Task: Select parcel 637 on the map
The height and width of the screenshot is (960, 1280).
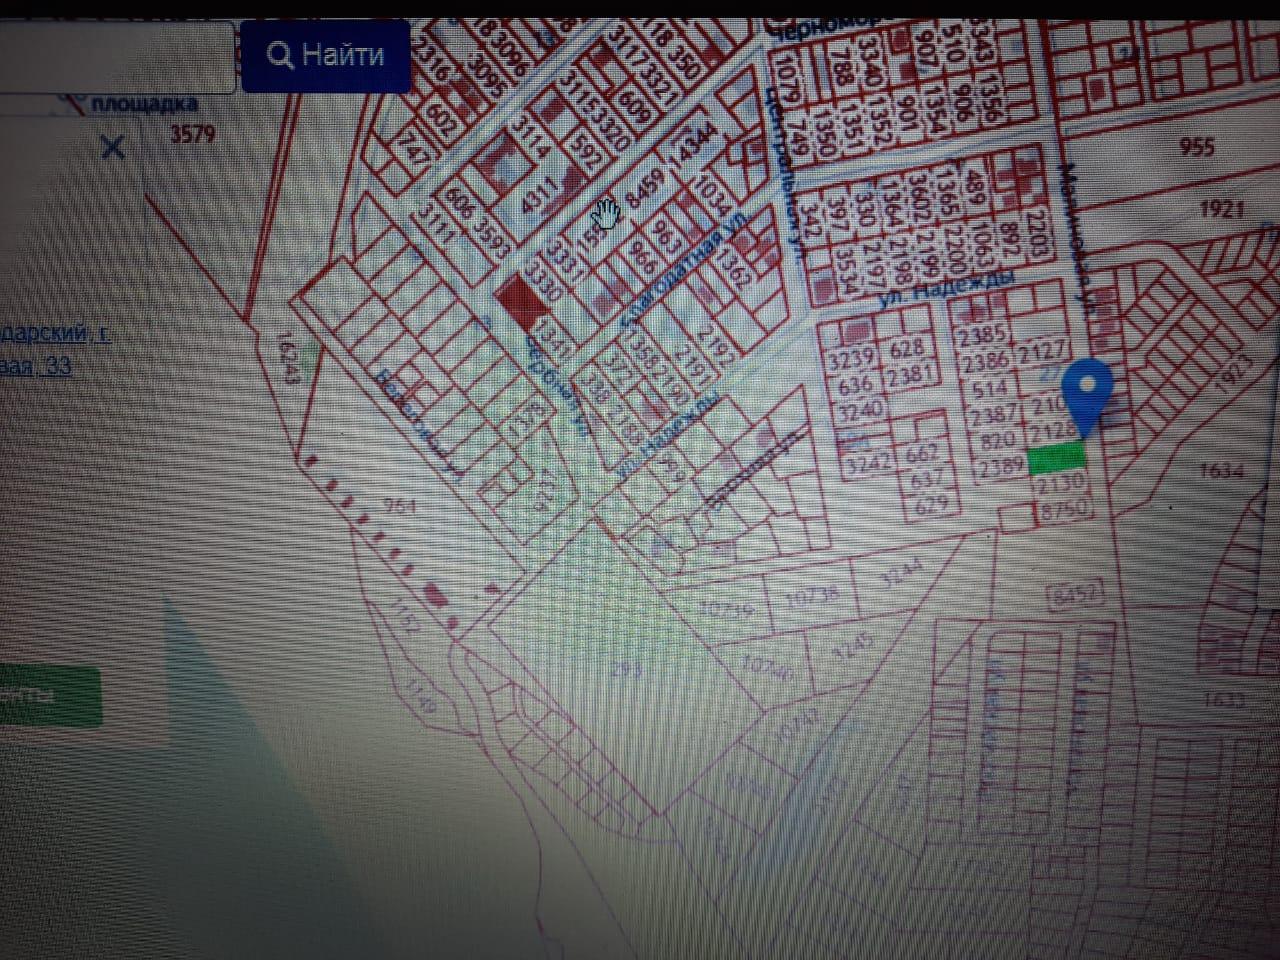Action: [929, 481]
